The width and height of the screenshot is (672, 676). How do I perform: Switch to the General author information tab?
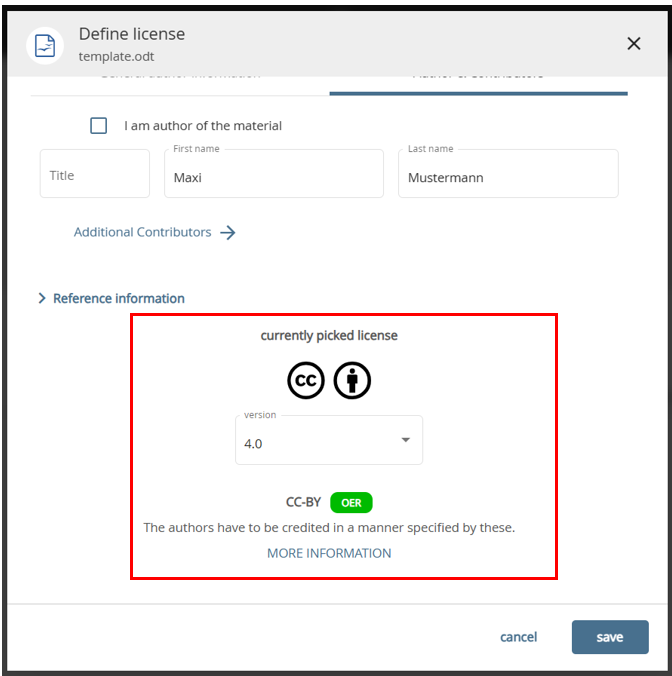tap(180, 78)
